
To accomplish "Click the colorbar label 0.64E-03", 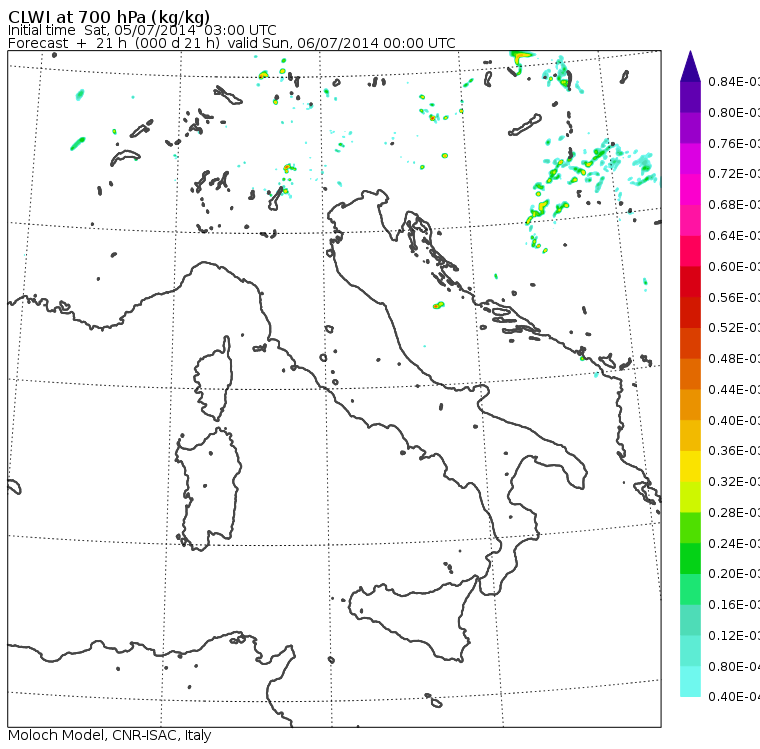I will pyautogui.click(x=734, y=236).
